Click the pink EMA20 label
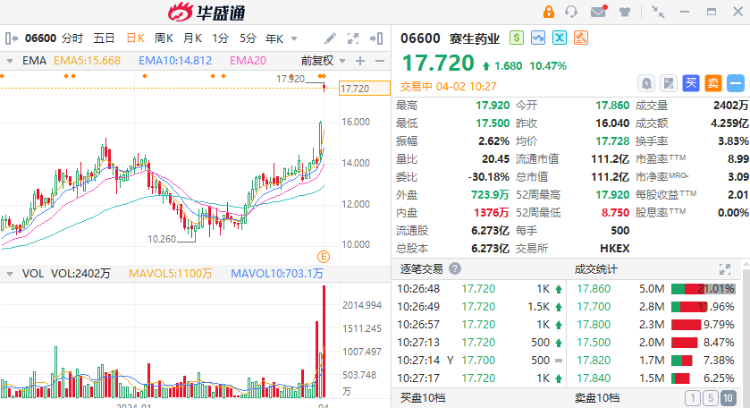Viewport: 750px width, 408px height. pos(248,61)
